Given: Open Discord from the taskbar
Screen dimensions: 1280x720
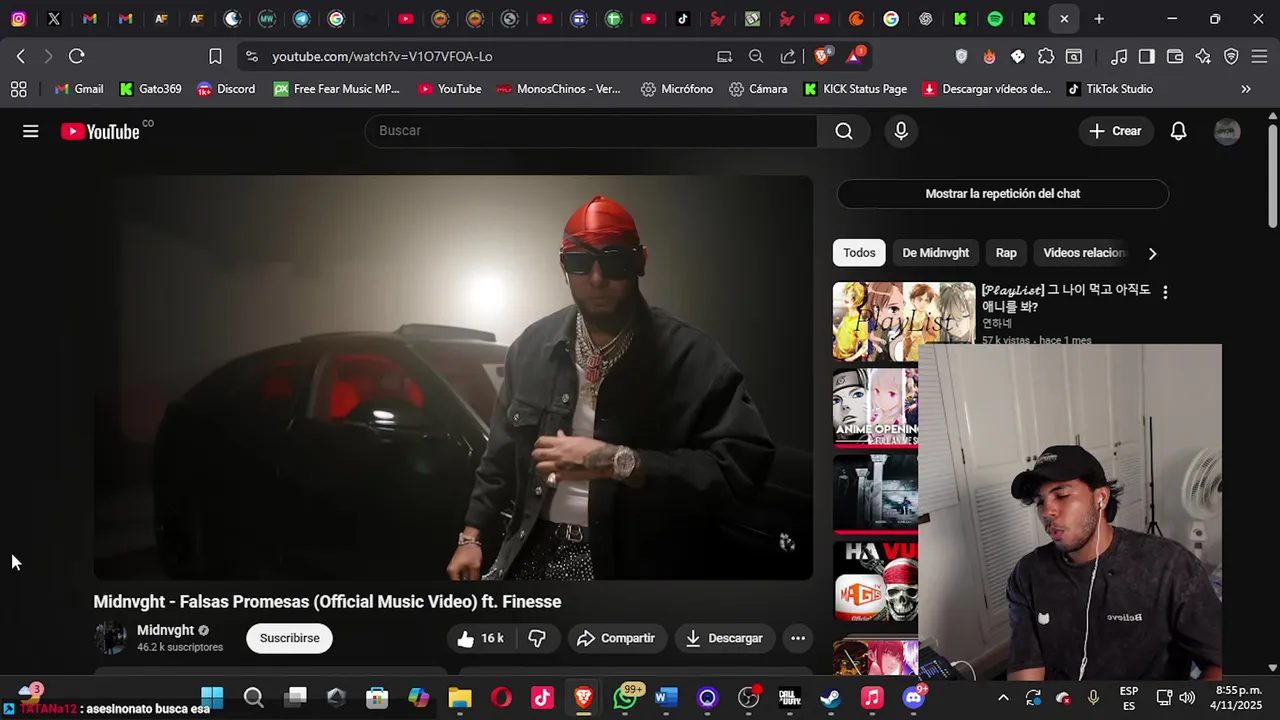Looking at the screenshot, I should (x=913, y=698).
